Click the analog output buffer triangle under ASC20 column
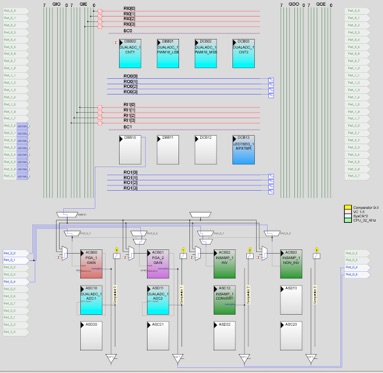The height and width of the screenshot is (373, 383). click(111, 359)
